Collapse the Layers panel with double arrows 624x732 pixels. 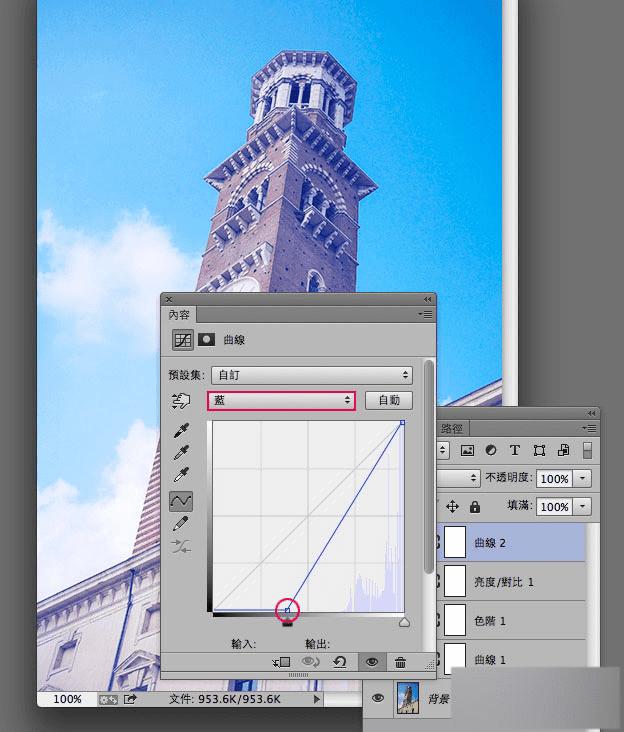pyautogui.click(x=591, y=413)
